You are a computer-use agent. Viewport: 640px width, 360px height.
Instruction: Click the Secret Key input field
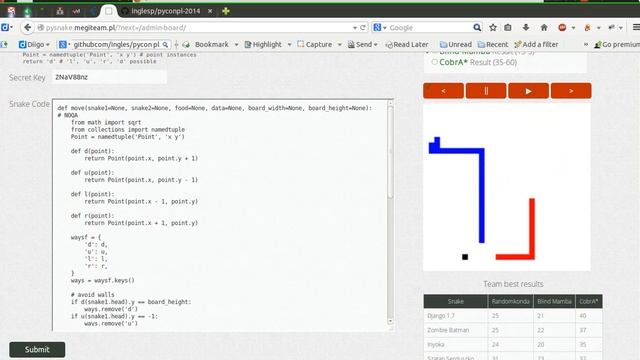(109, 77)
